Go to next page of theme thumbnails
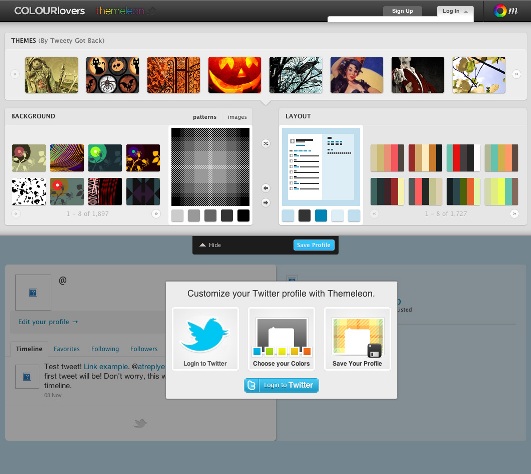Image resolution: width=531 pixels, height=474 pixels. pos(516,74)
